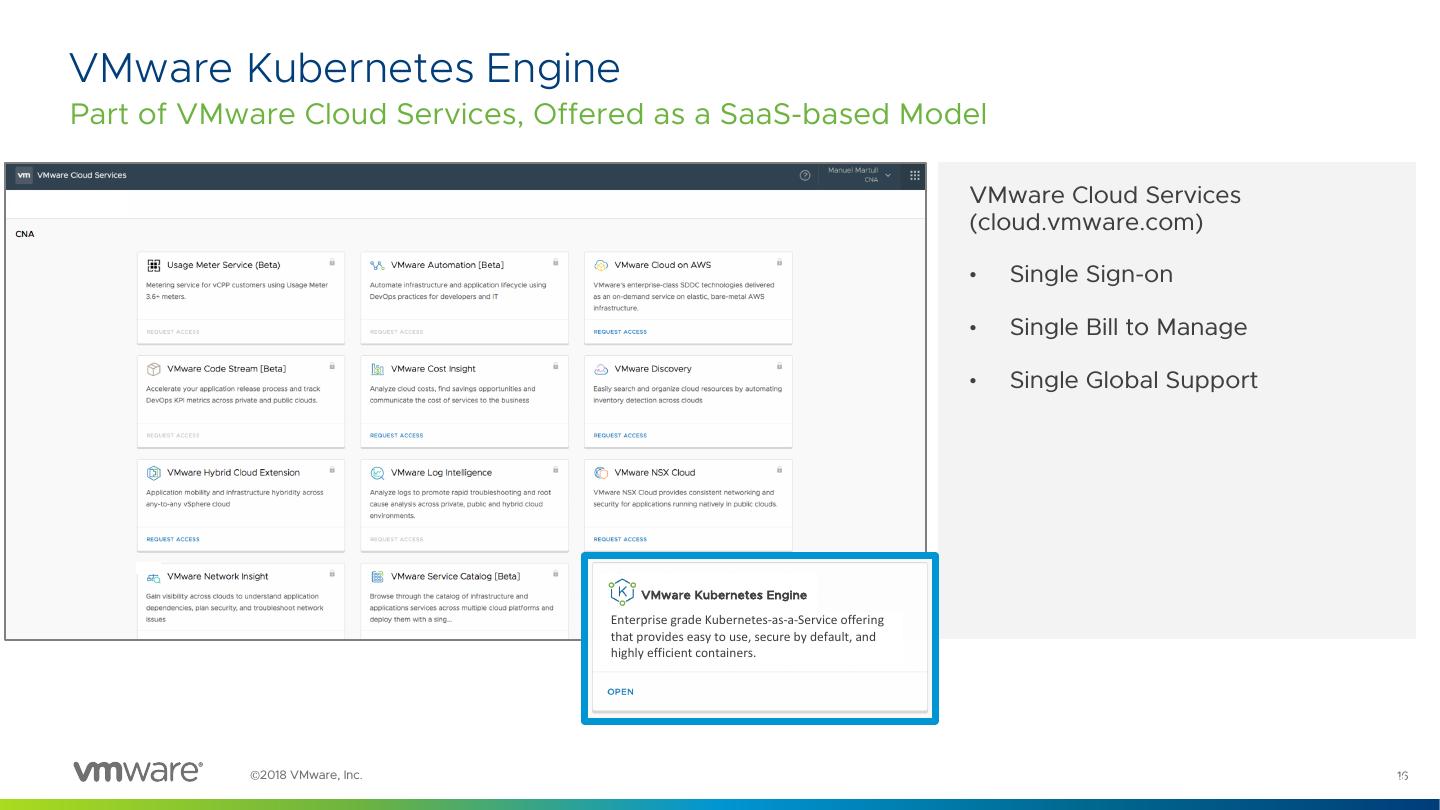Click the VMware Cost Insight icon
Screen dimensions: 1440x810
[x=377, y=369]
